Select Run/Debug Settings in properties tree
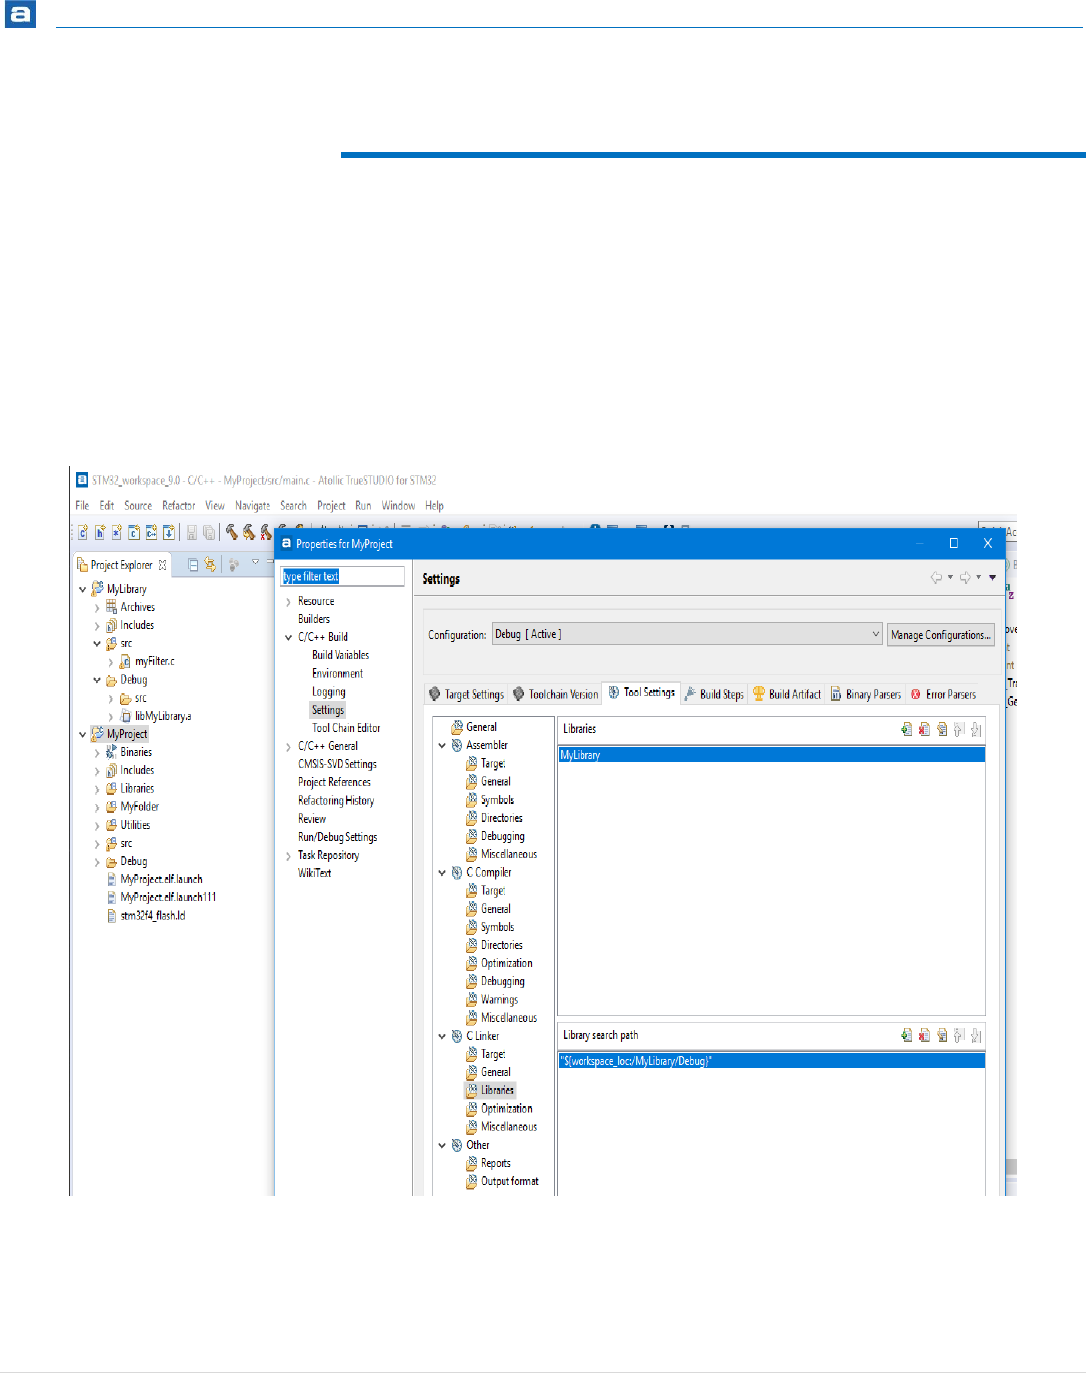Viewport: 1086px width, 1373px height. click(x=337, y=837)
